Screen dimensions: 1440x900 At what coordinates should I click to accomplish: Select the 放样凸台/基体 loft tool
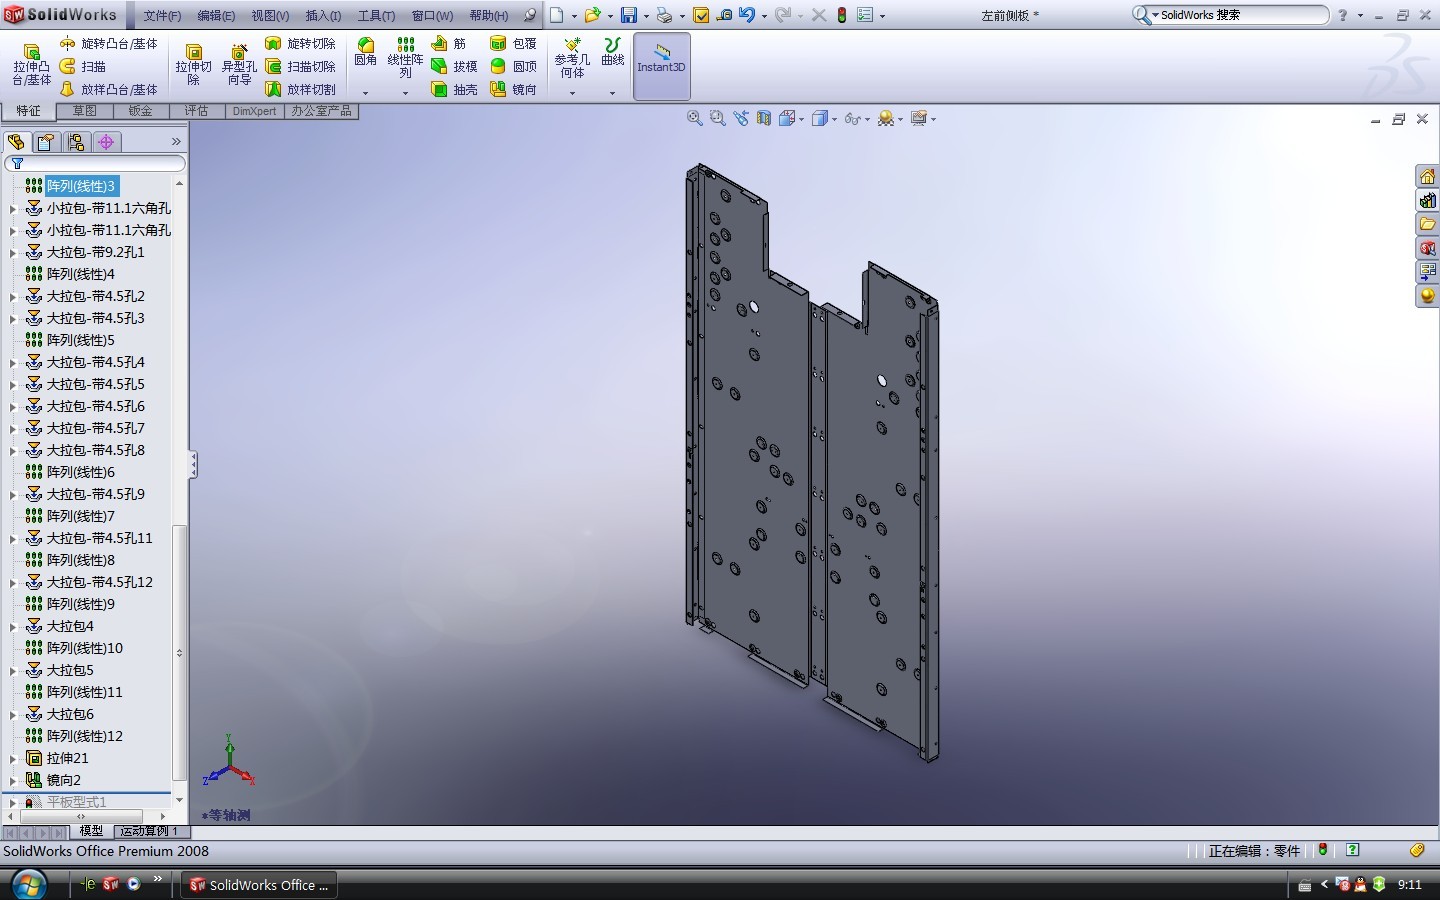click(109, 89)
